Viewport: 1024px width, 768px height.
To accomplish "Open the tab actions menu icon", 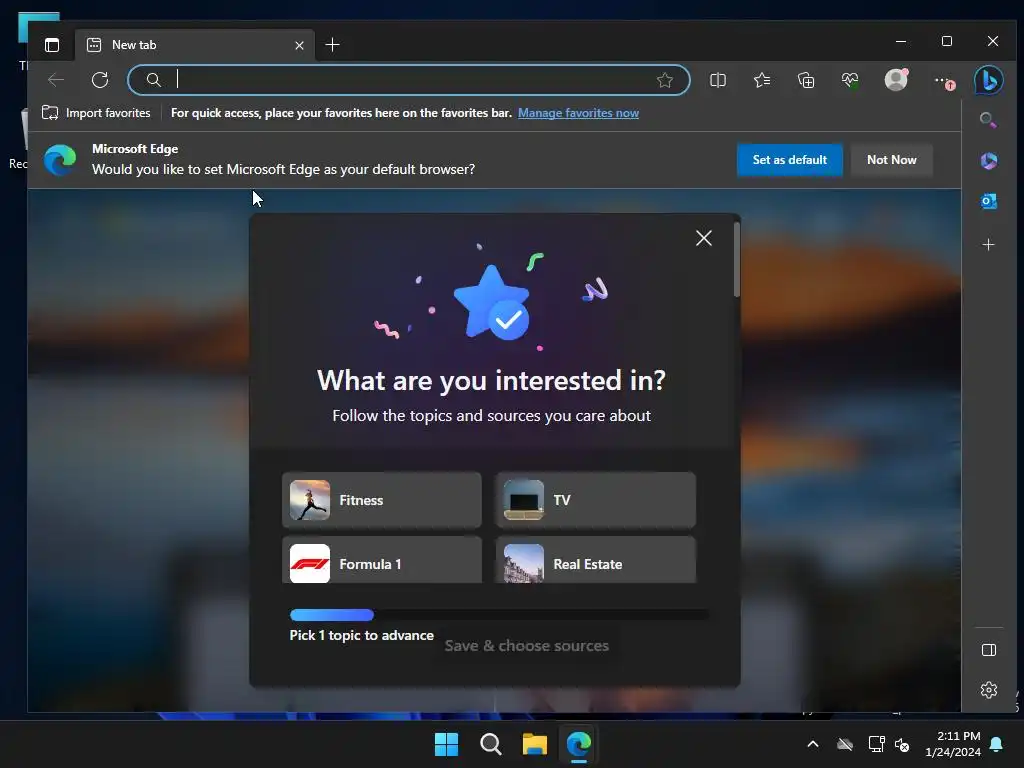I will coord(52,45).
